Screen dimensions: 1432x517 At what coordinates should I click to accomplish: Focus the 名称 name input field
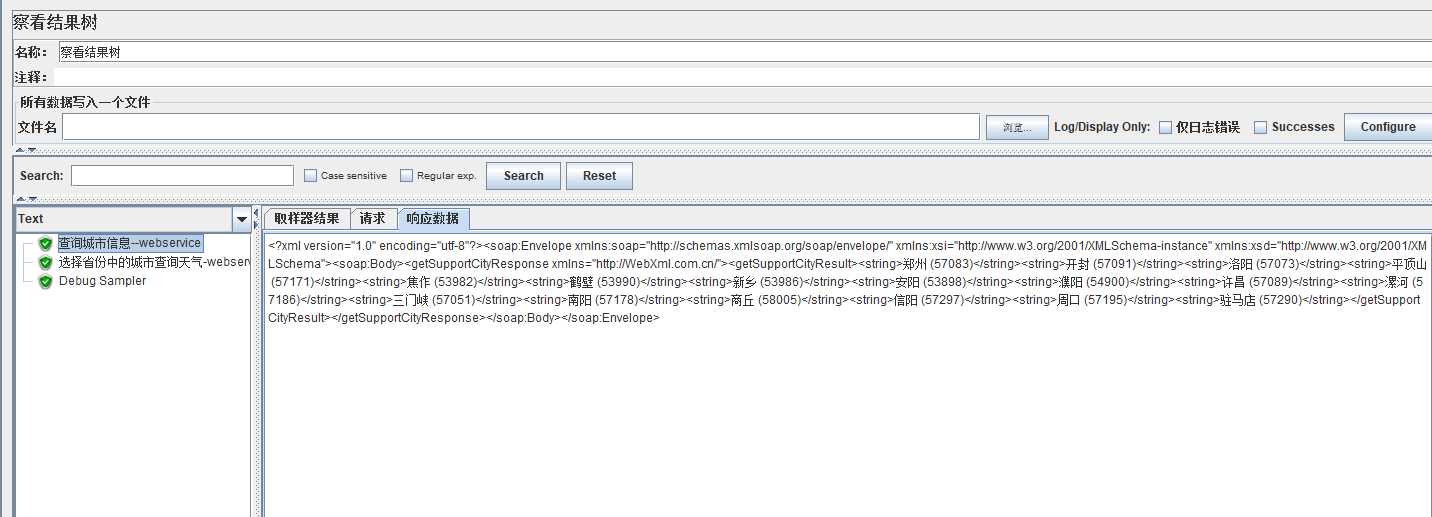pyautogui.click(x=744, y=52)
